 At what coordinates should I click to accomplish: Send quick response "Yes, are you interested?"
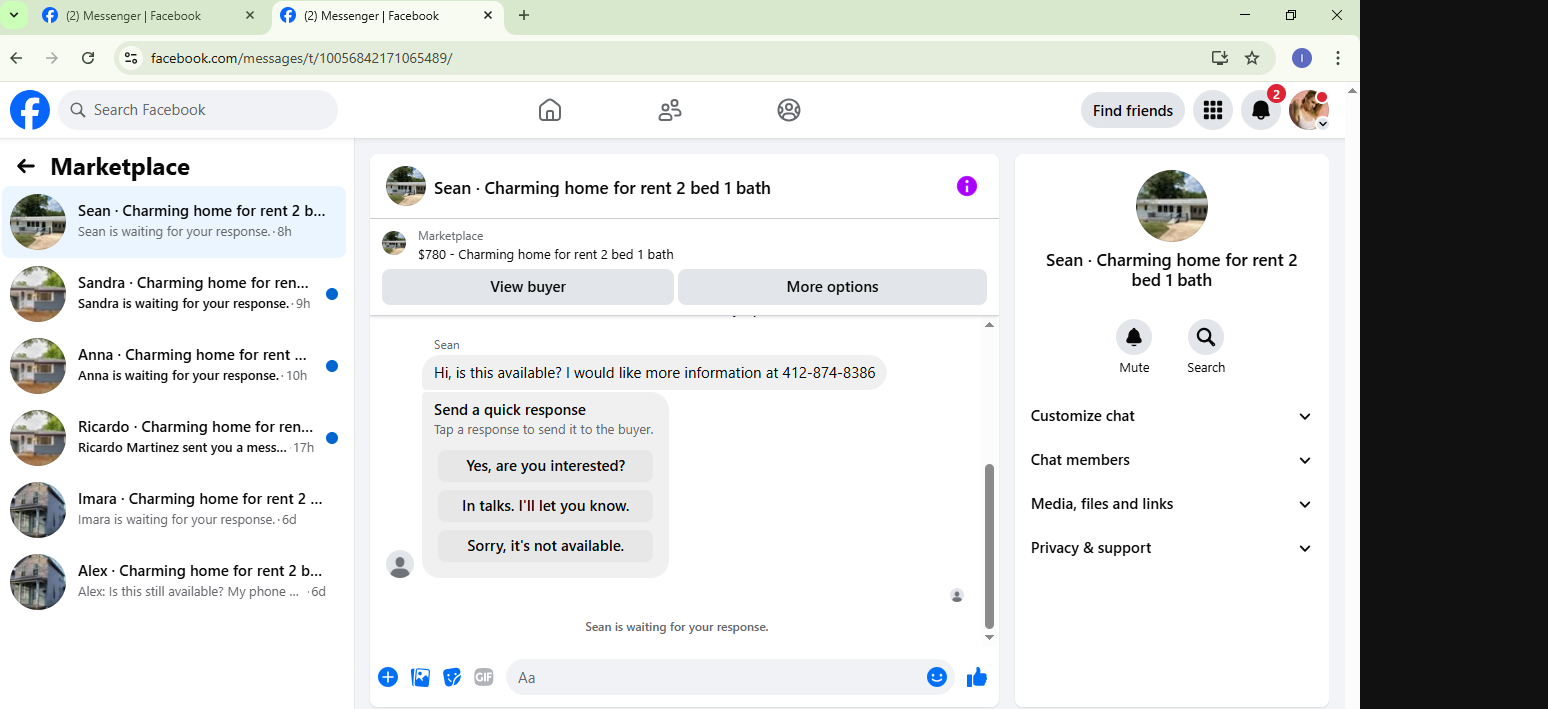545,466
